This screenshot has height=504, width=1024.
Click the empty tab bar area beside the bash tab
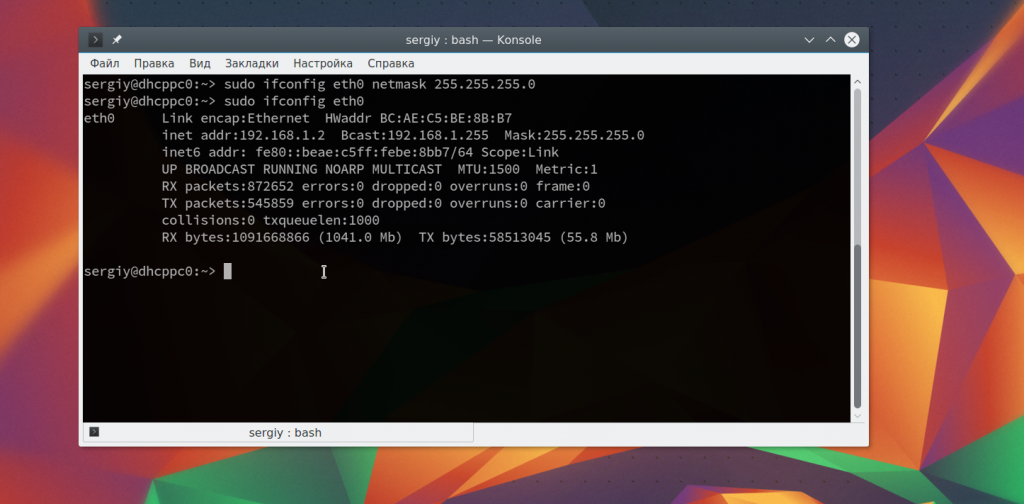point(660,433)
